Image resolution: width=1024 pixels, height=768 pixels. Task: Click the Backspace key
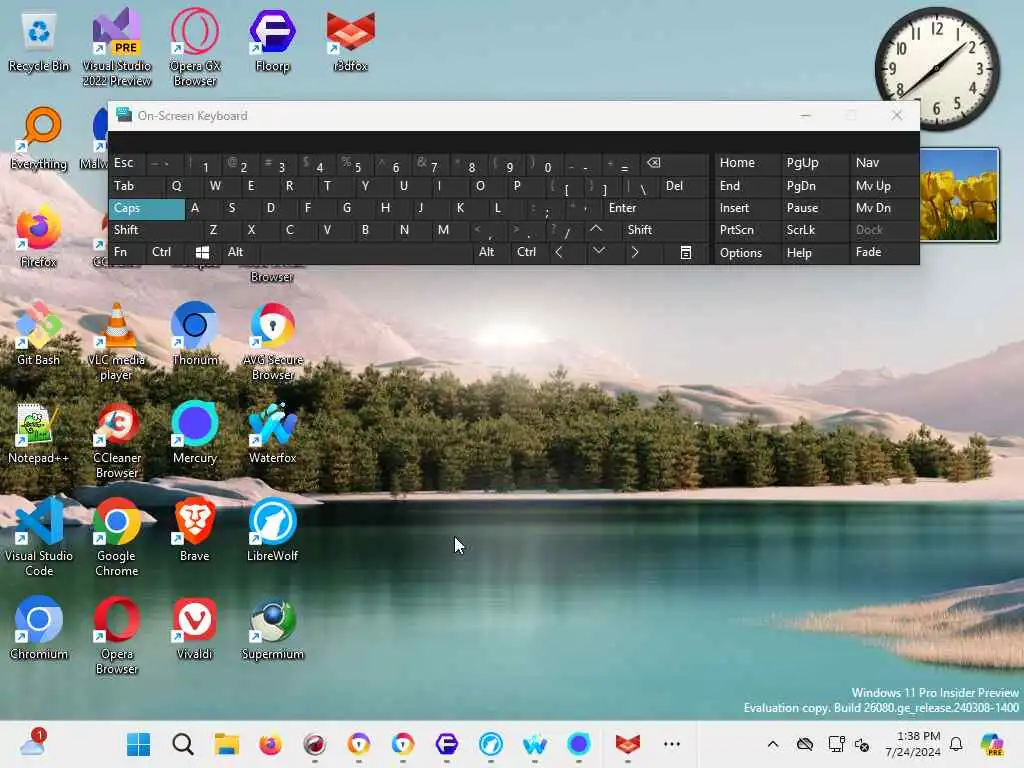coord(673,163)
